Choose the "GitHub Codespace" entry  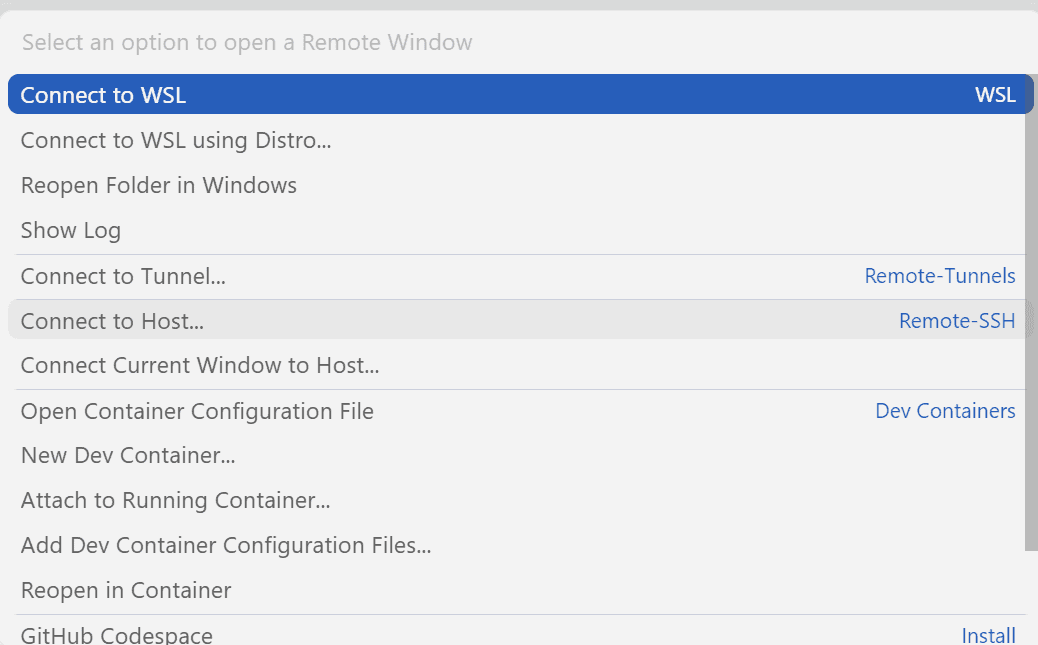coord(116,633)
